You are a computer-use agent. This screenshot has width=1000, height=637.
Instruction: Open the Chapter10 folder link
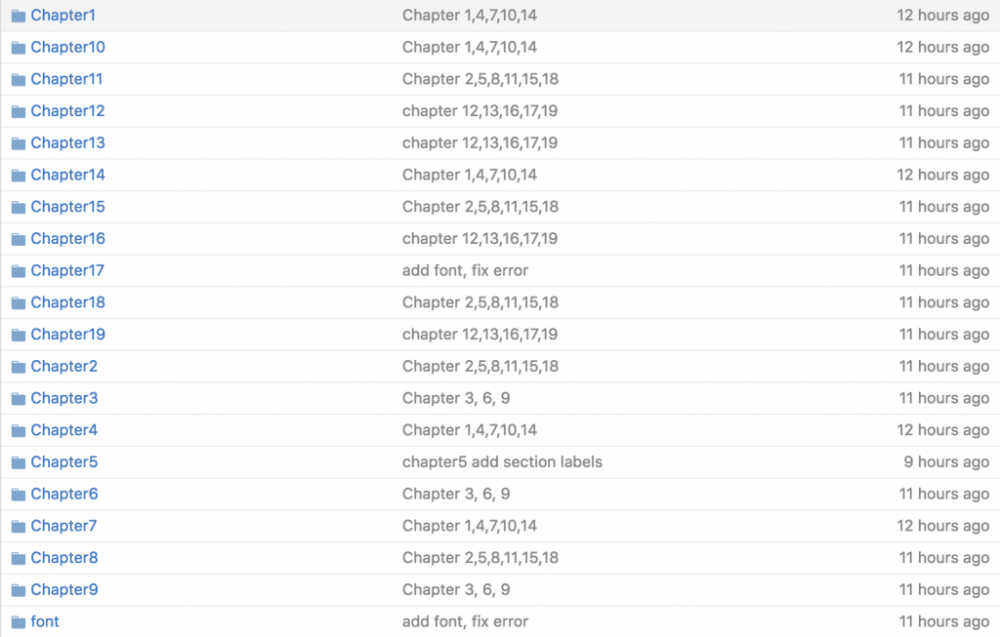67,47
